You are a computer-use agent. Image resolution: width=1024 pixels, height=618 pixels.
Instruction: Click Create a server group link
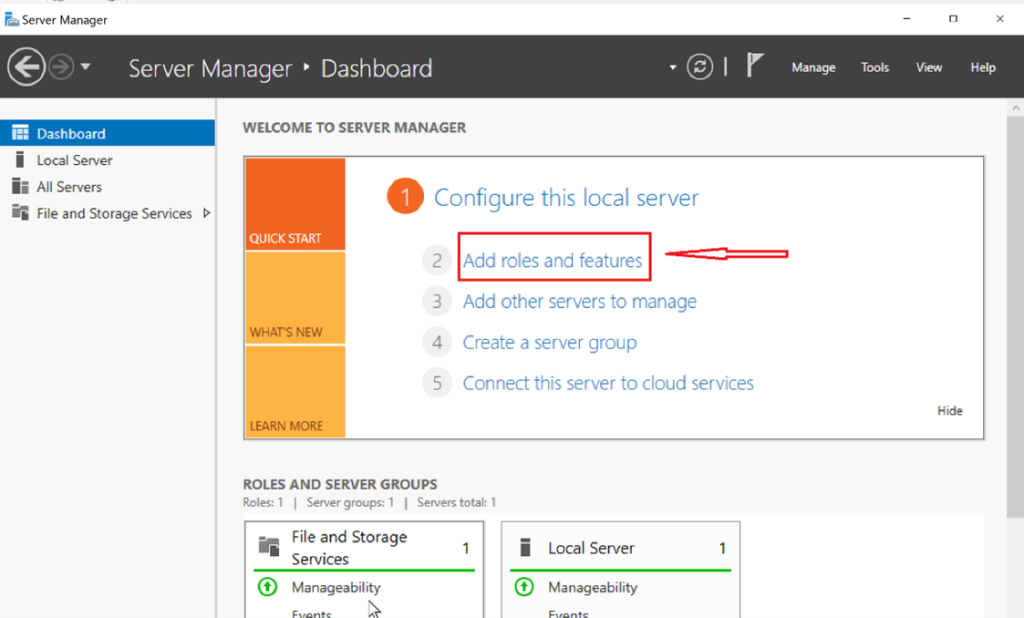tap(549, 342)
